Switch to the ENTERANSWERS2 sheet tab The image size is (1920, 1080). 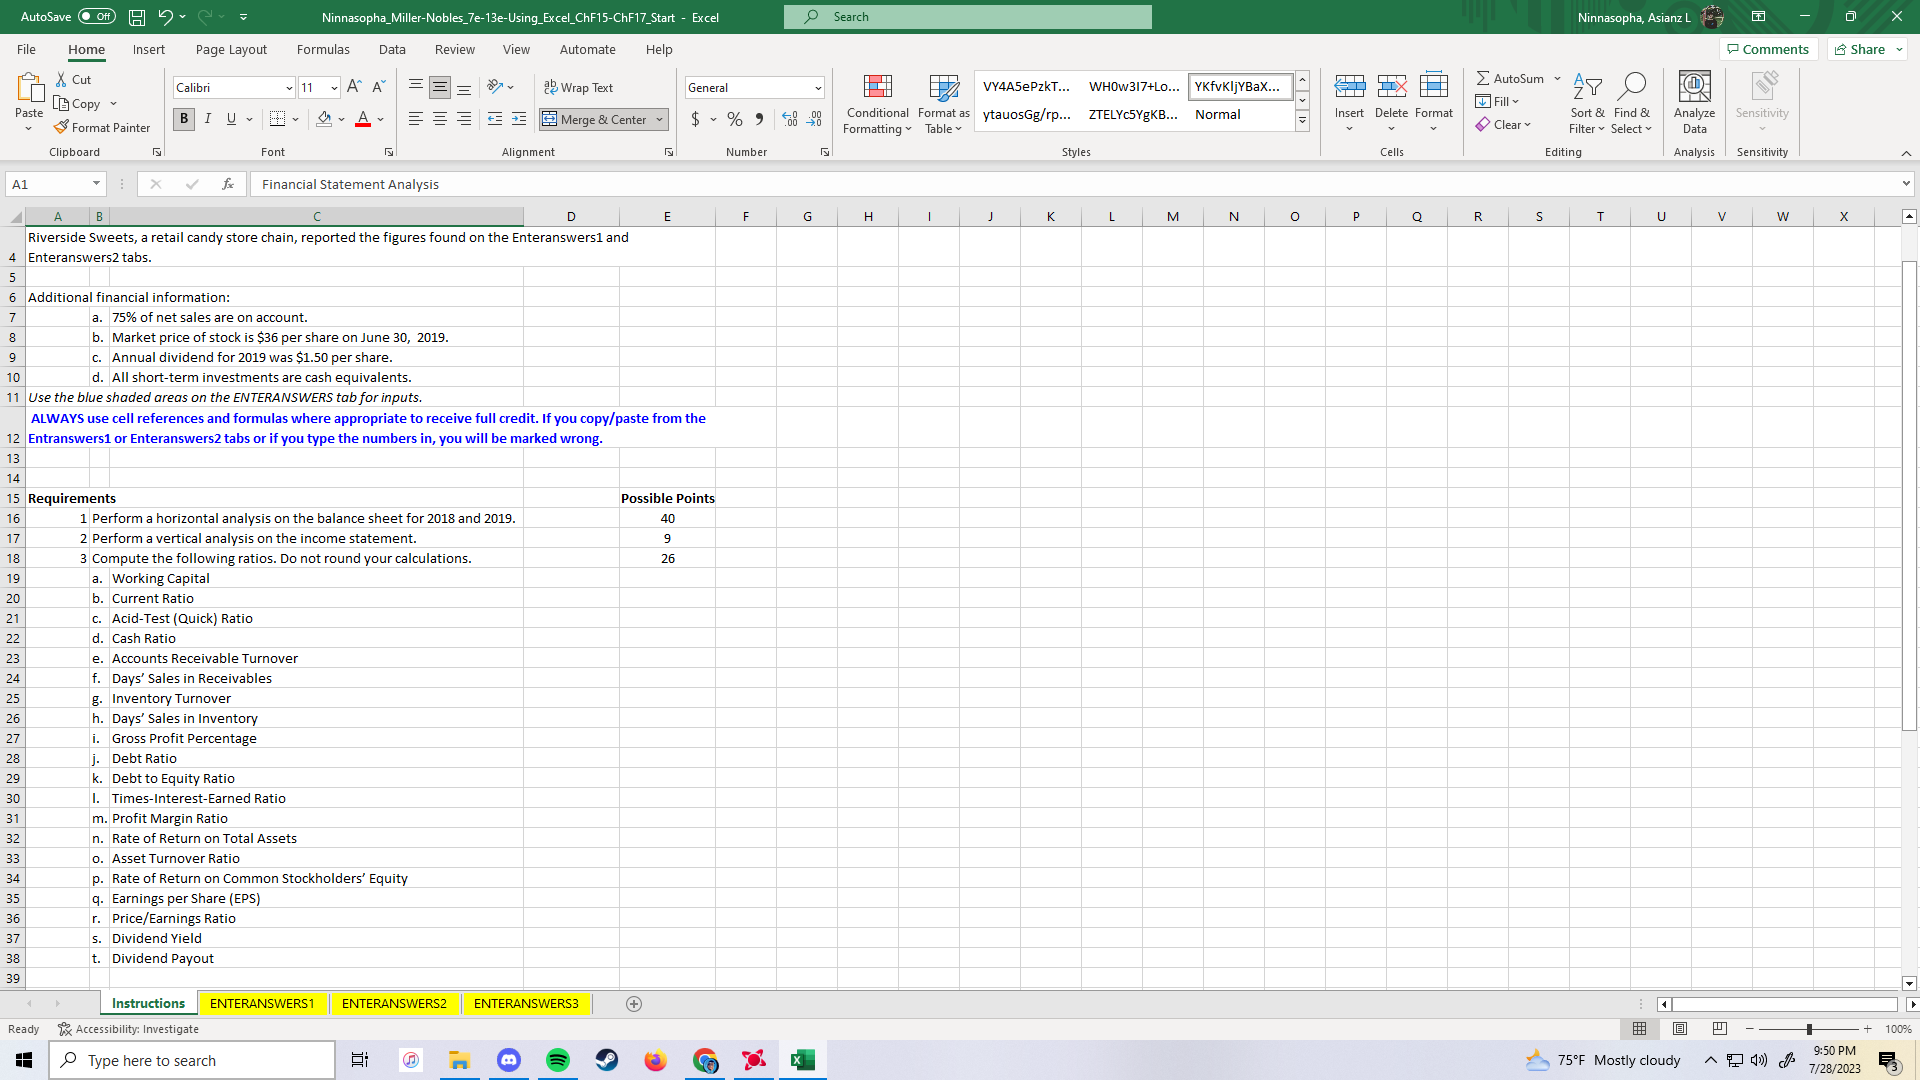pos(394,1004)
